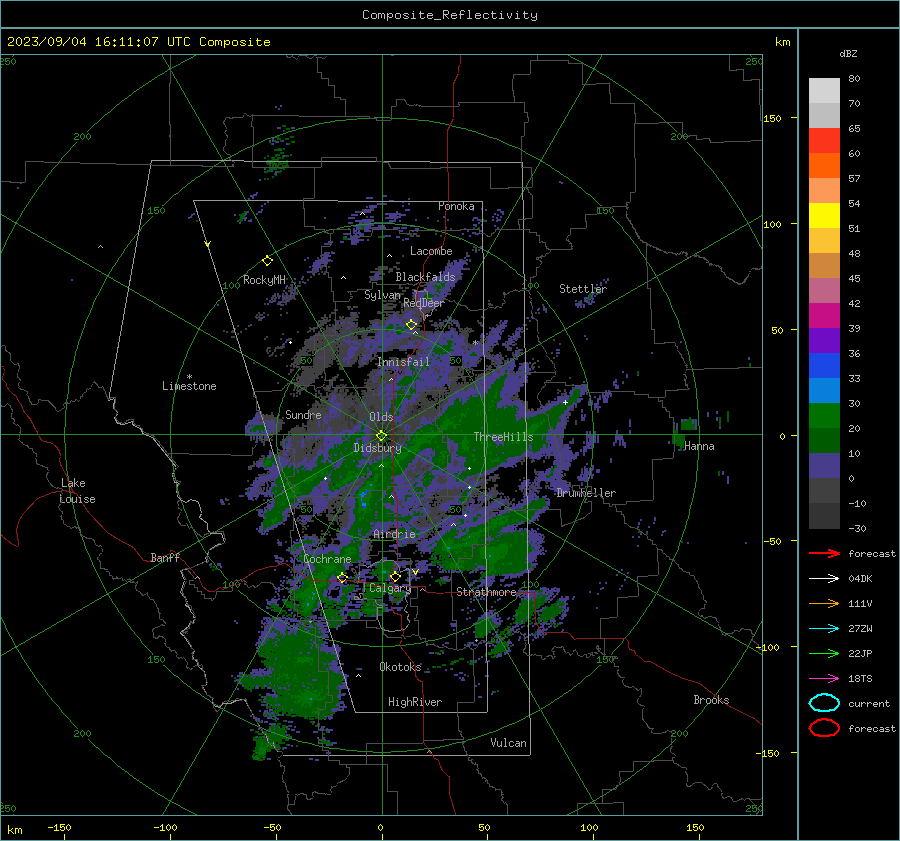Click the Composite_Reflectivity title

pyautogui.click(x=449, y=15)
